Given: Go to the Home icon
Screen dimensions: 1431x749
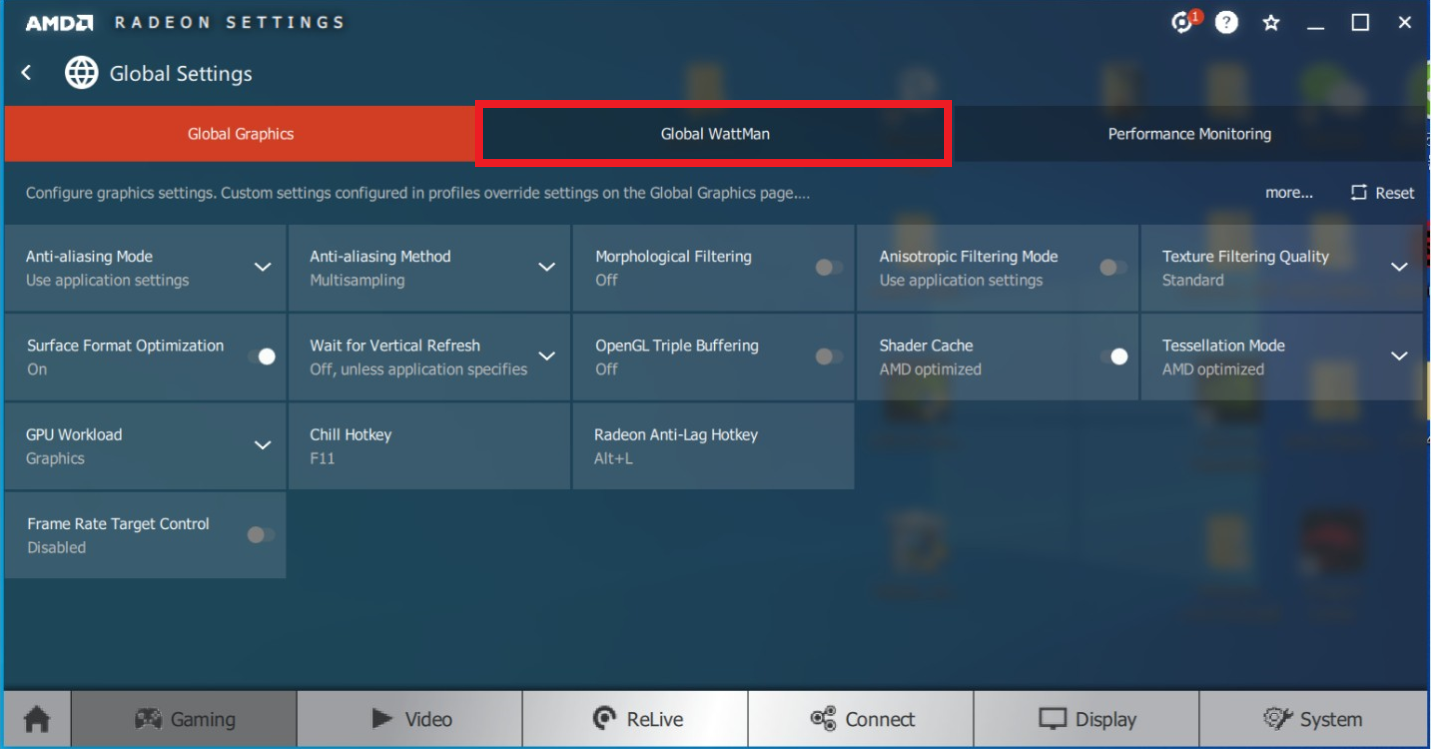Looking at the screenshot, I should (37, 719).
